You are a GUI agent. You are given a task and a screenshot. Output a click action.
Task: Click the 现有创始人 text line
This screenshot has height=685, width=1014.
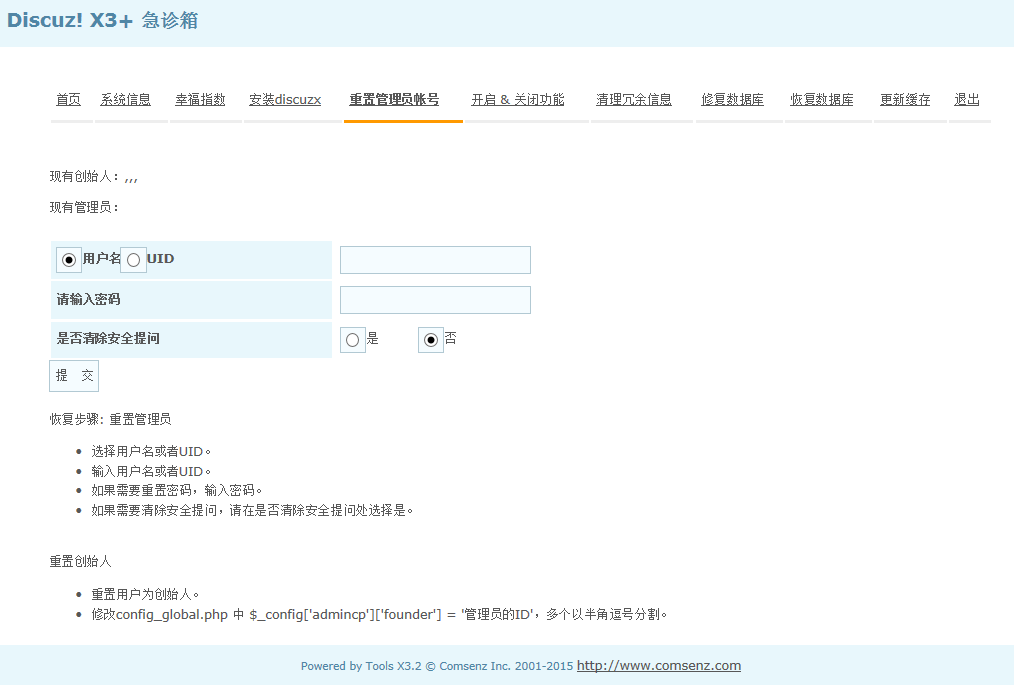coord(94,177)
